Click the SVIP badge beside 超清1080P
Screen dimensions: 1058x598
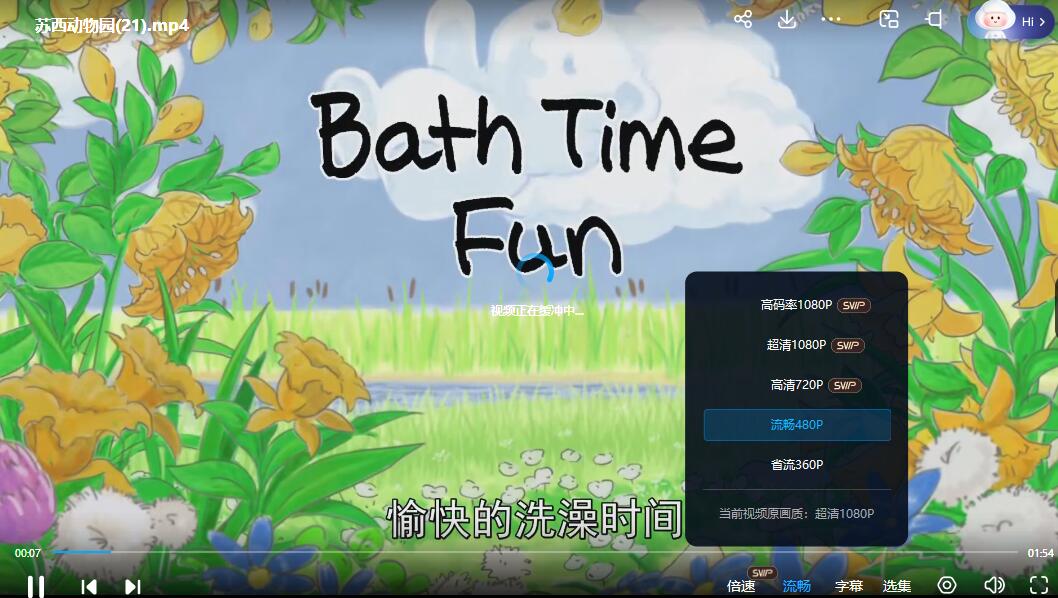coord(847,345)
